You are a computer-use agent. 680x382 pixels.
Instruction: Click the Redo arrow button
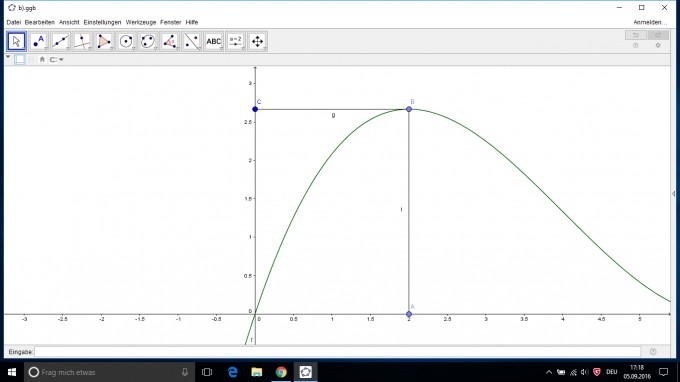(658, 35)
